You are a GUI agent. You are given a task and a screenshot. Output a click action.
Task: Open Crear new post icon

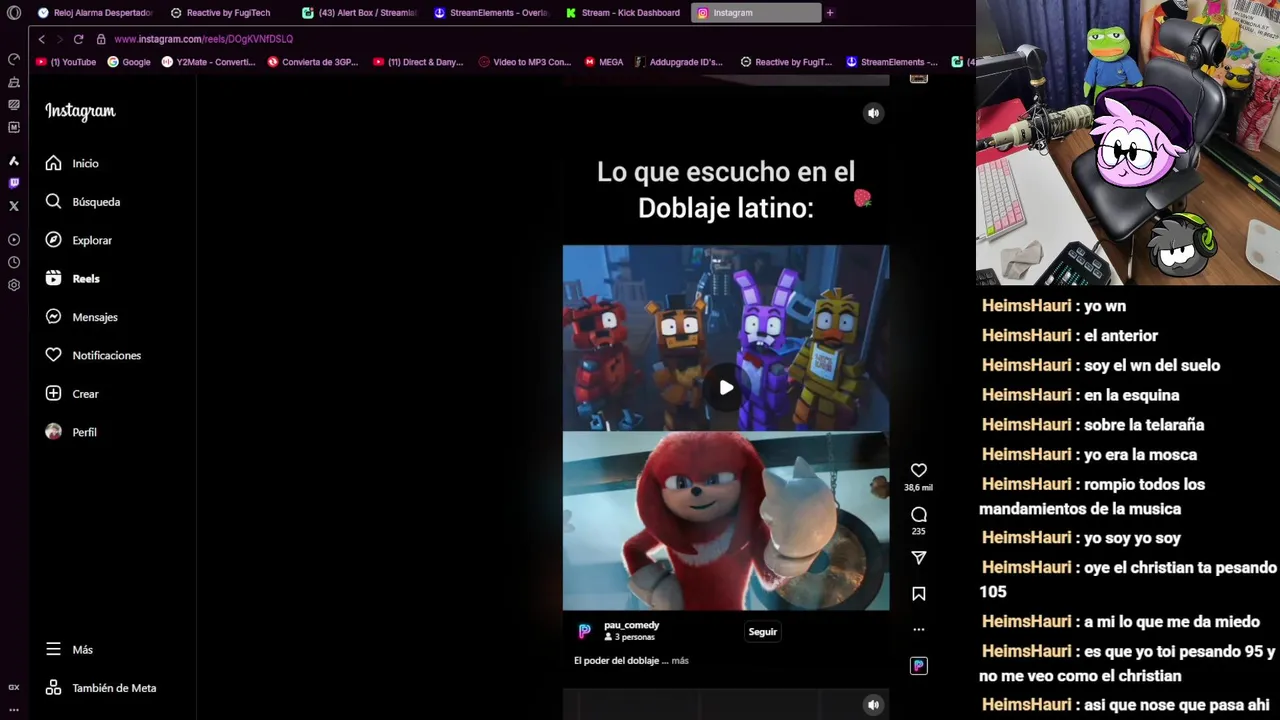click(53, 394)
